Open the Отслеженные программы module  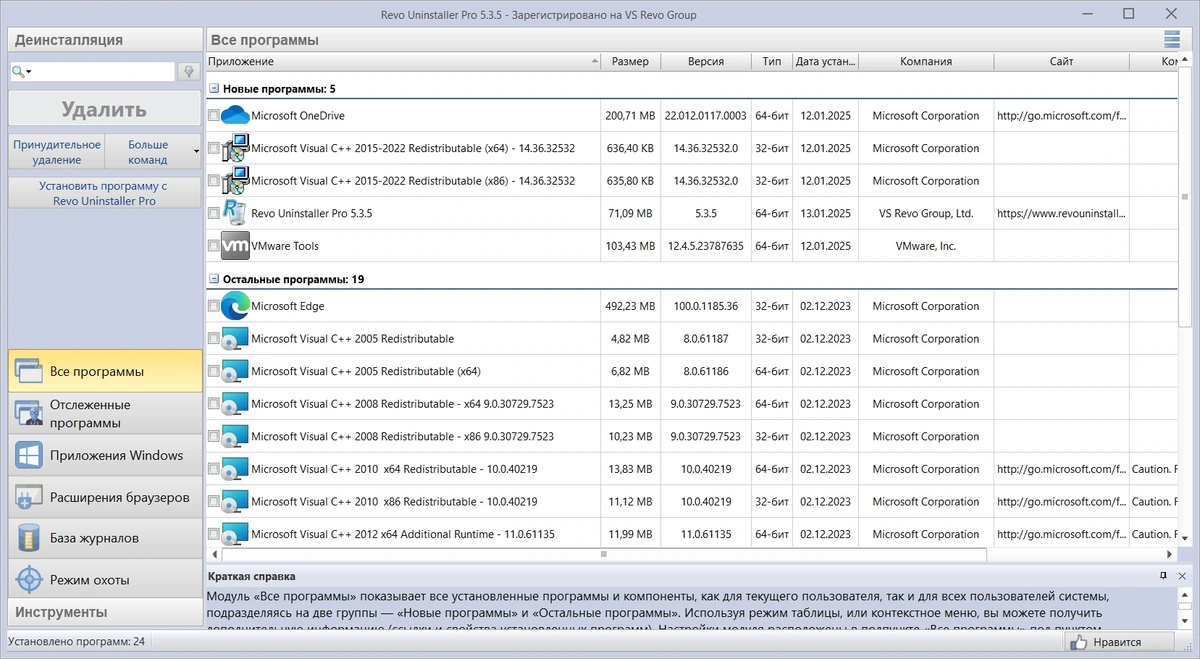point(105,413)
